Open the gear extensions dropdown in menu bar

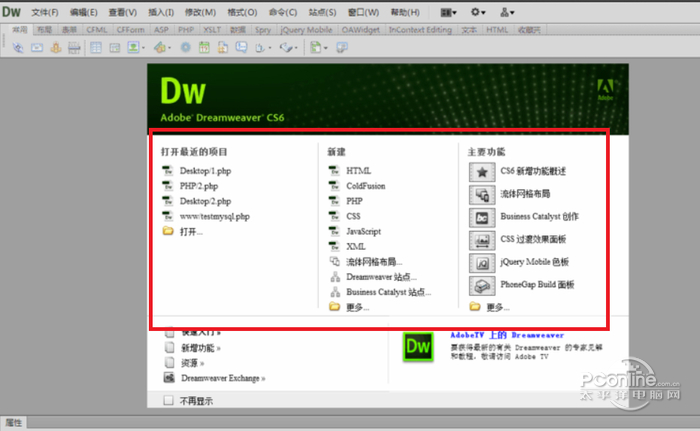pyautogui.click(x=478, y=13)
